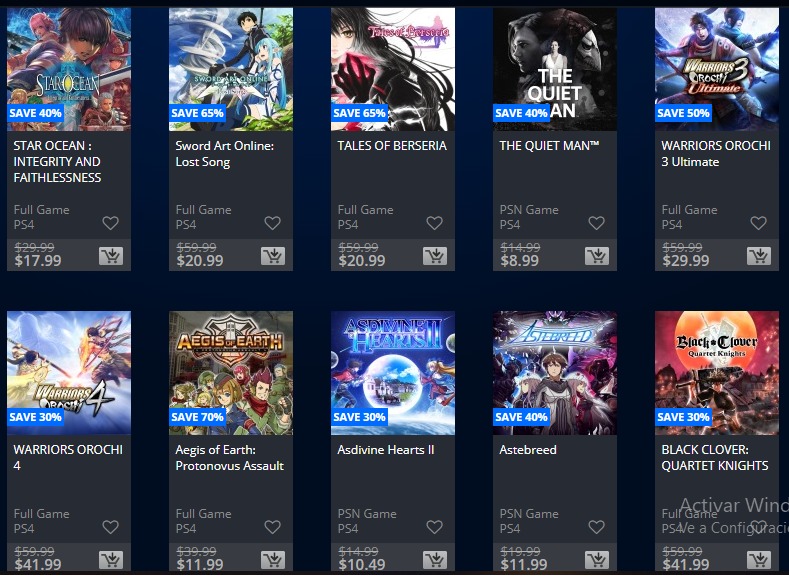
Task: Open Asdivine Hearts II title link
Action: (x=385, y=450)
